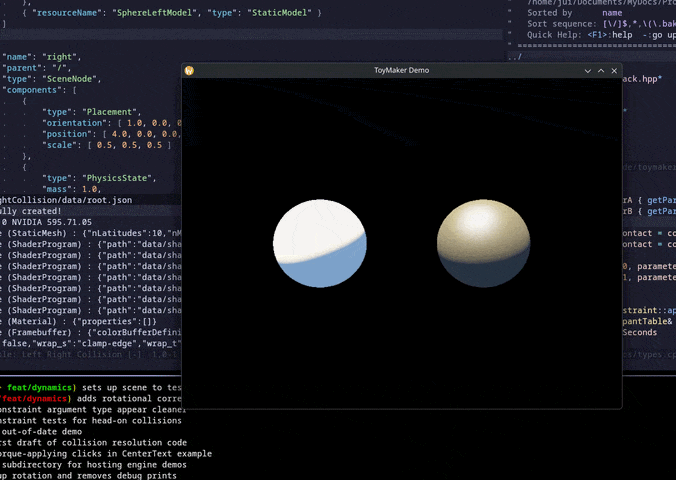
Task: Click the "position": [ 4.0, 0.0 line
Action: point(112,134)
